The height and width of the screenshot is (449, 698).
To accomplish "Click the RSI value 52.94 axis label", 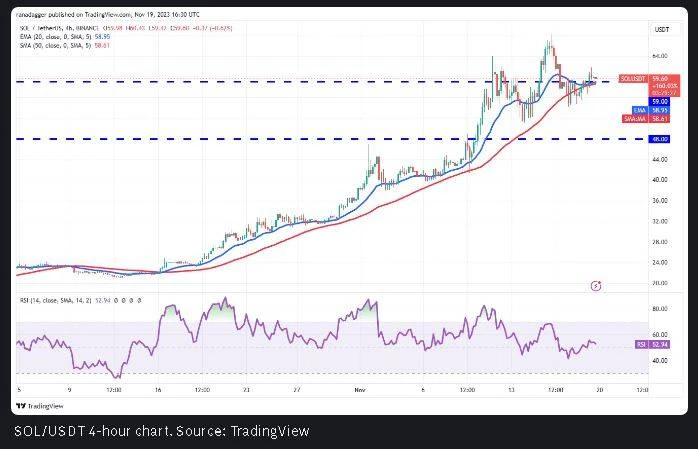I will tap(660, 345).
